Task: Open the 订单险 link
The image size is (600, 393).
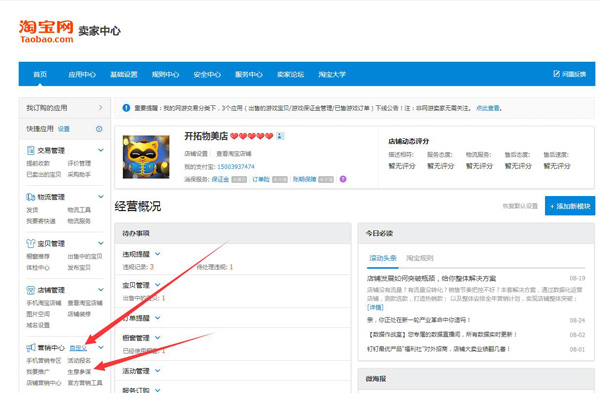Action: 261,179
